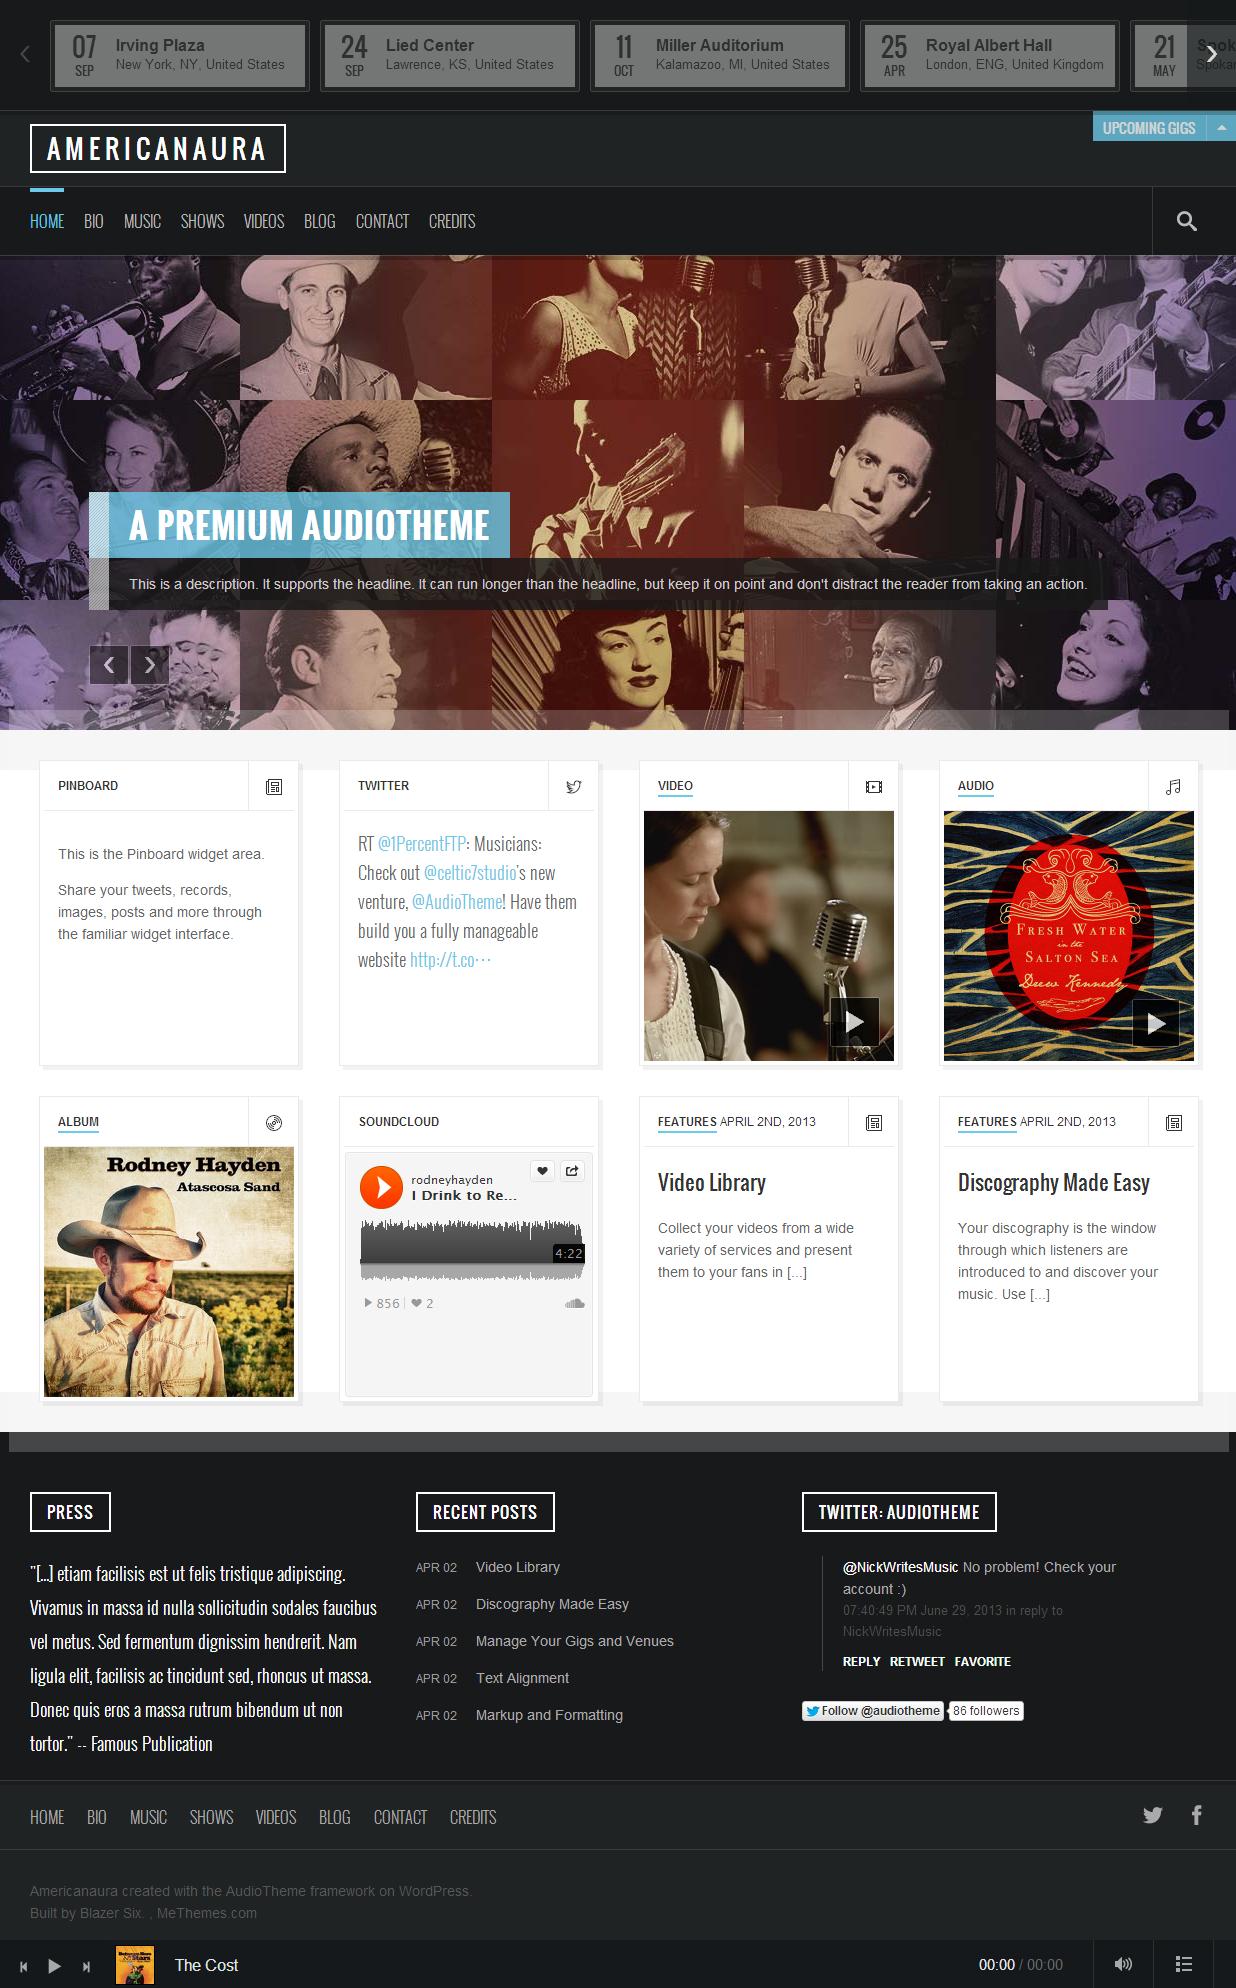This screenshot has height=1988, width=1236.
Task: Toggle the playlist list icon in player
Action: (x=1183, y=1964)
